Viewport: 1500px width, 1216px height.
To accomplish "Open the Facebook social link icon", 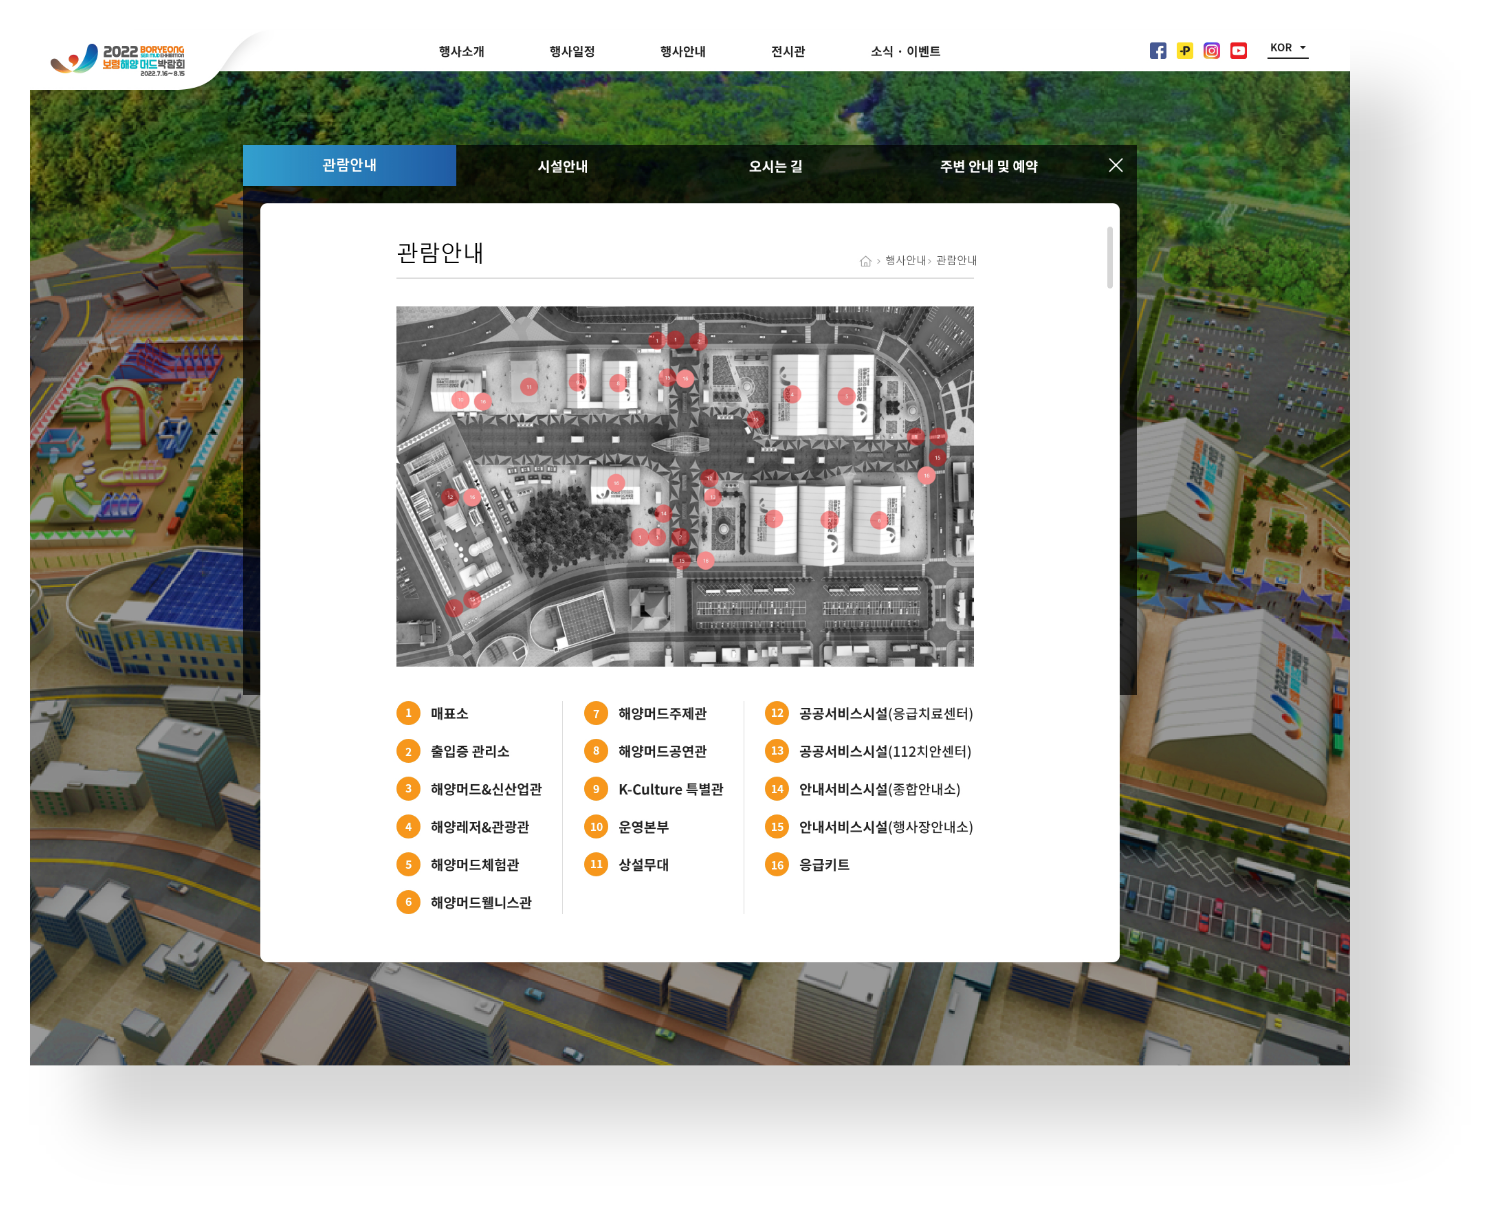I will pos(1158,51).
